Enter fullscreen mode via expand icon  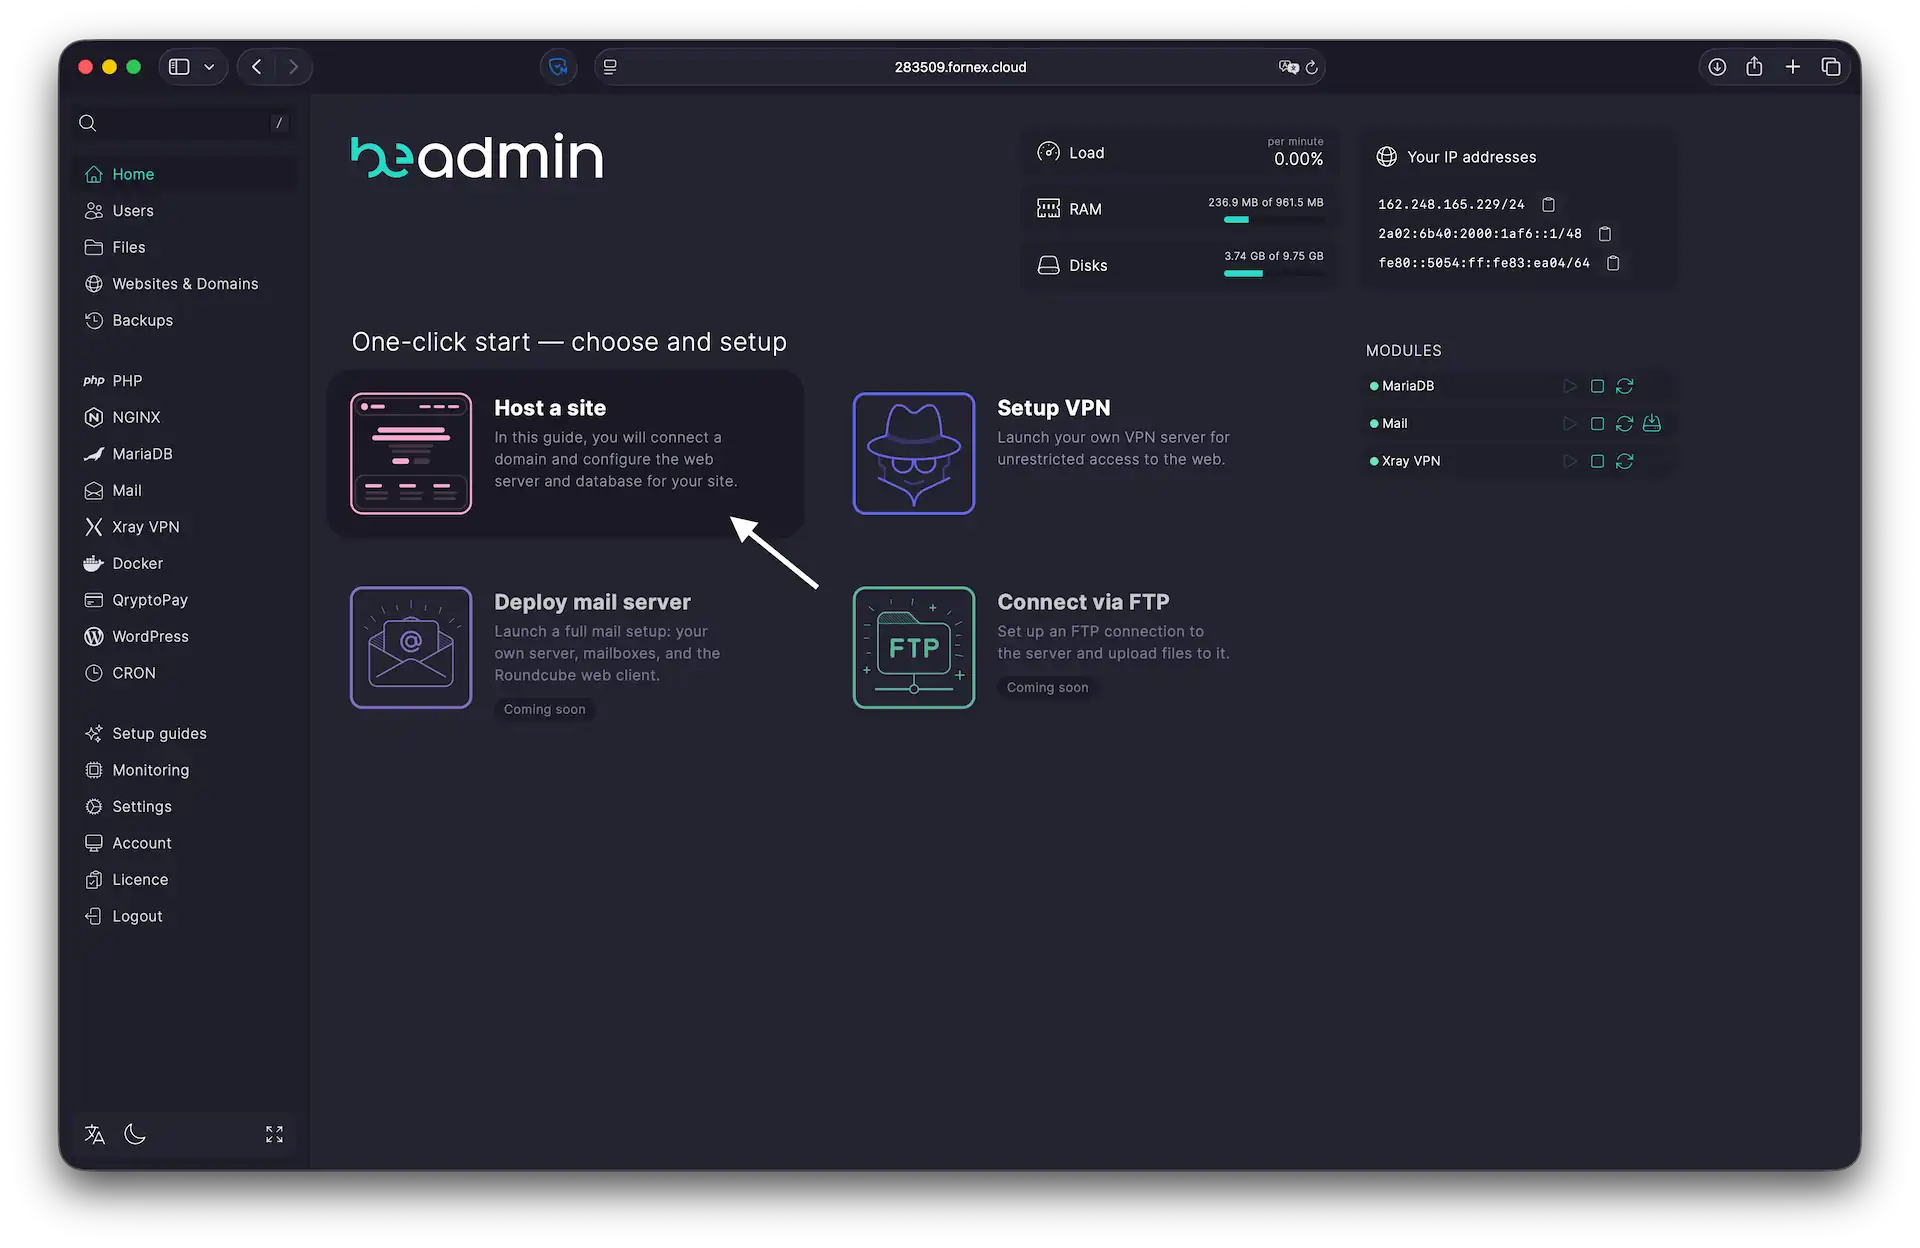coord(274,1134)
